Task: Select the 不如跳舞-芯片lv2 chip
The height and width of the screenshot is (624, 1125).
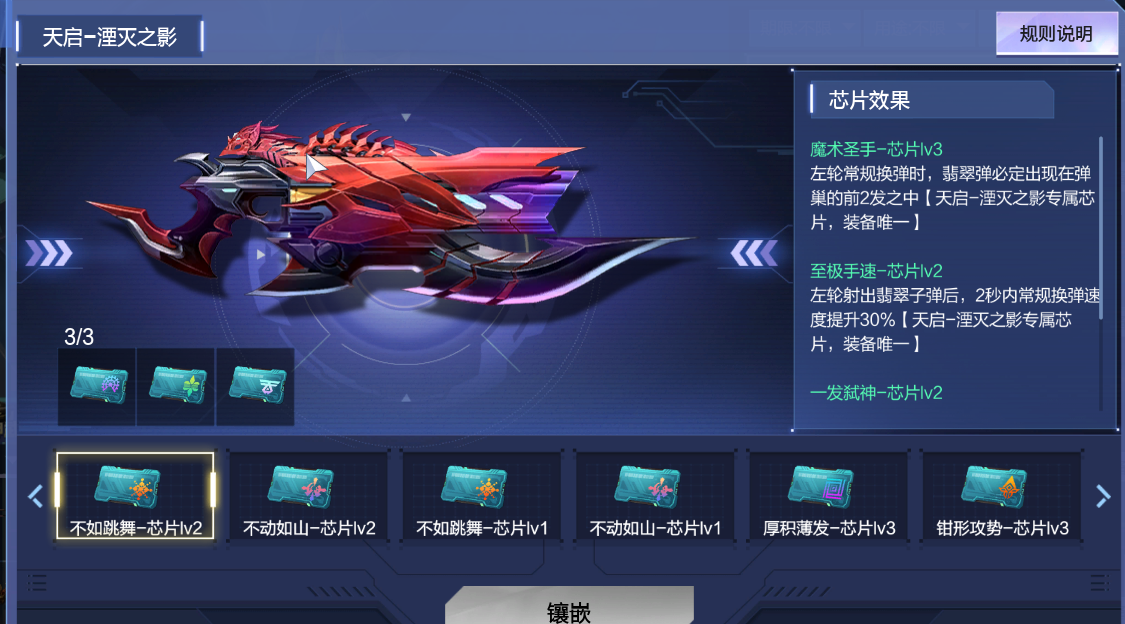Action: pos(135,496)
